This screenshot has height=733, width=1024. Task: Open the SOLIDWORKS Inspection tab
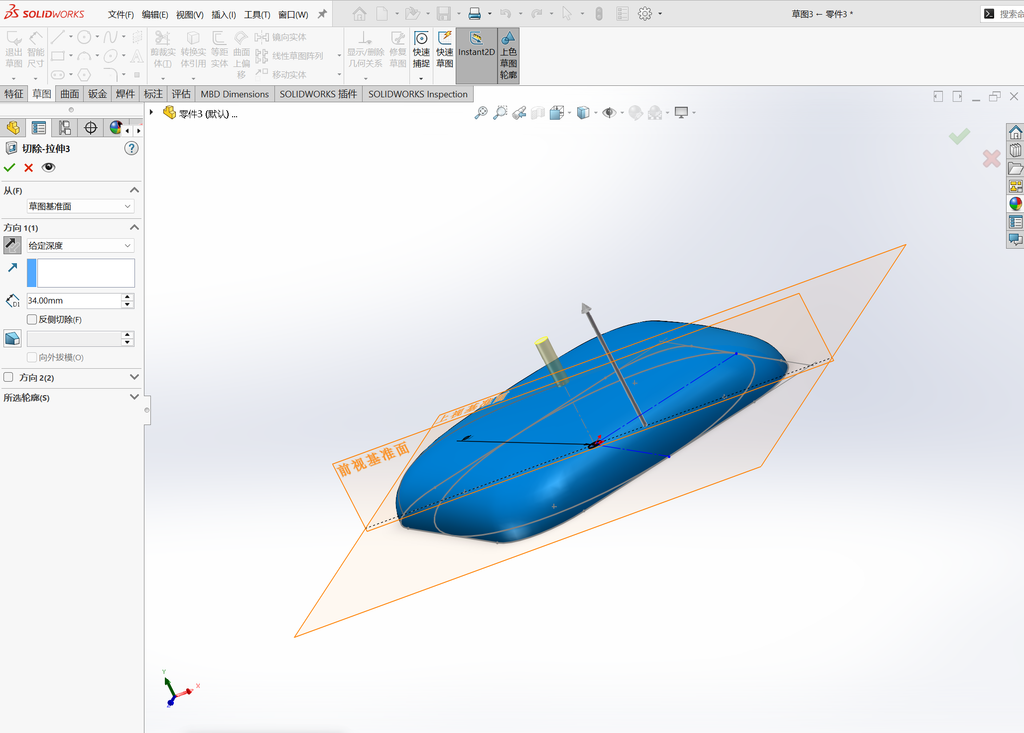point(418,94)
